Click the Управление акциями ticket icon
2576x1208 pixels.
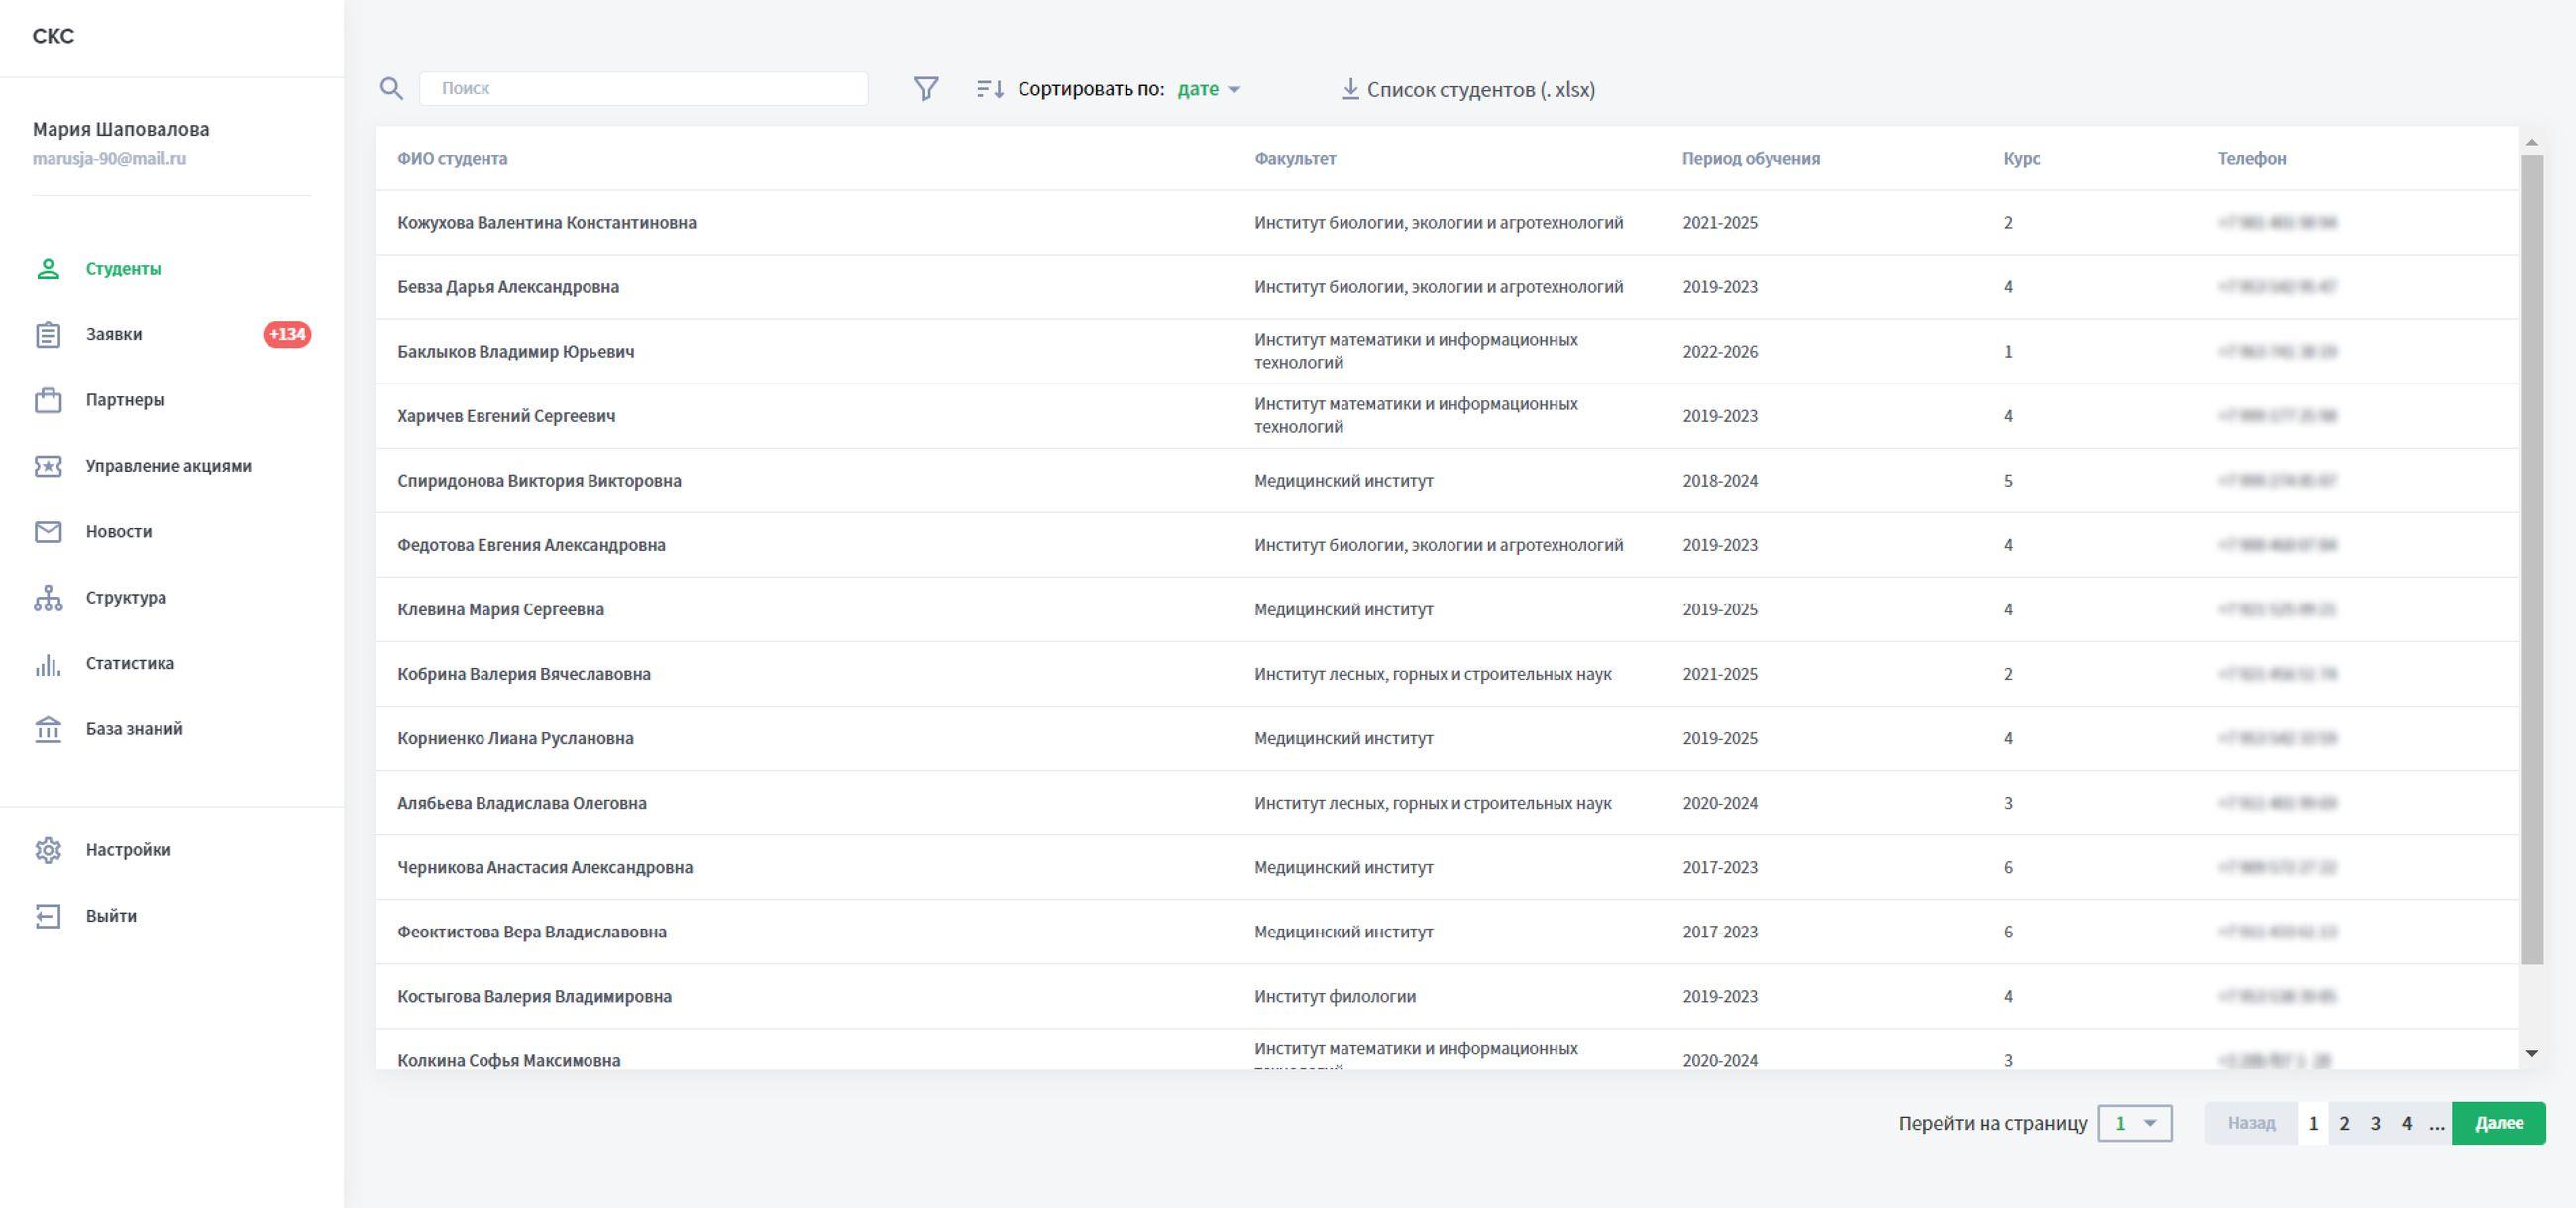tap(48, 466)
